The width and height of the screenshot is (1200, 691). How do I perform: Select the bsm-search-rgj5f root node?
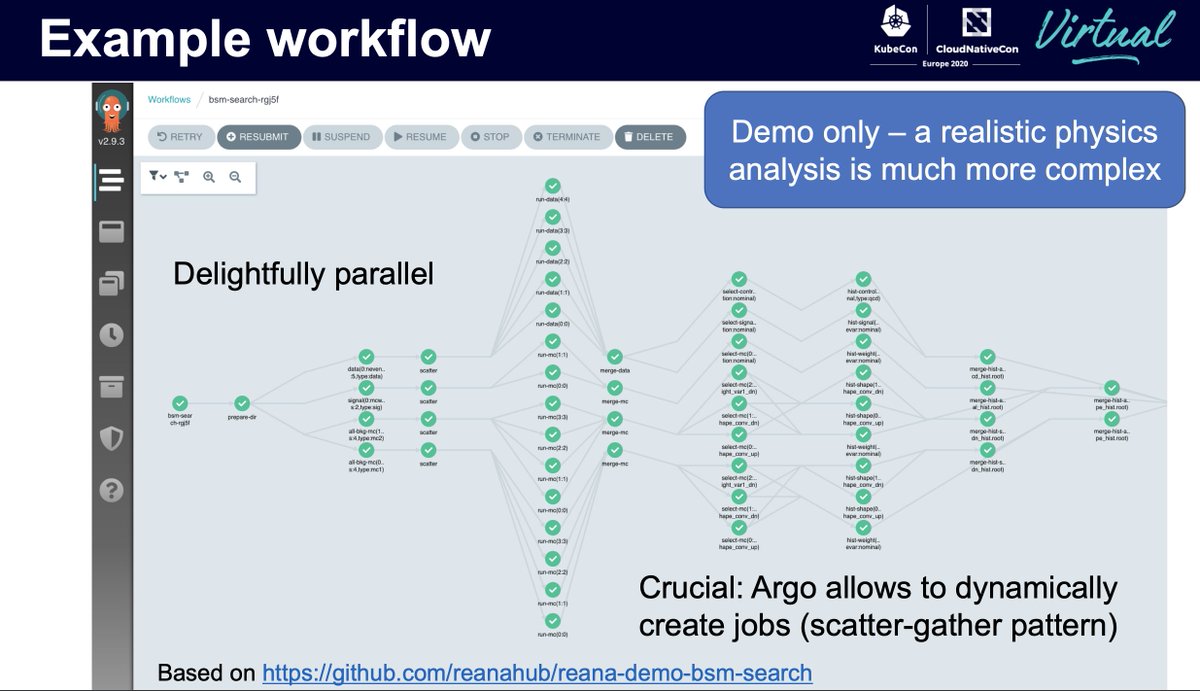pyautogui.click(x=179, y=403)
